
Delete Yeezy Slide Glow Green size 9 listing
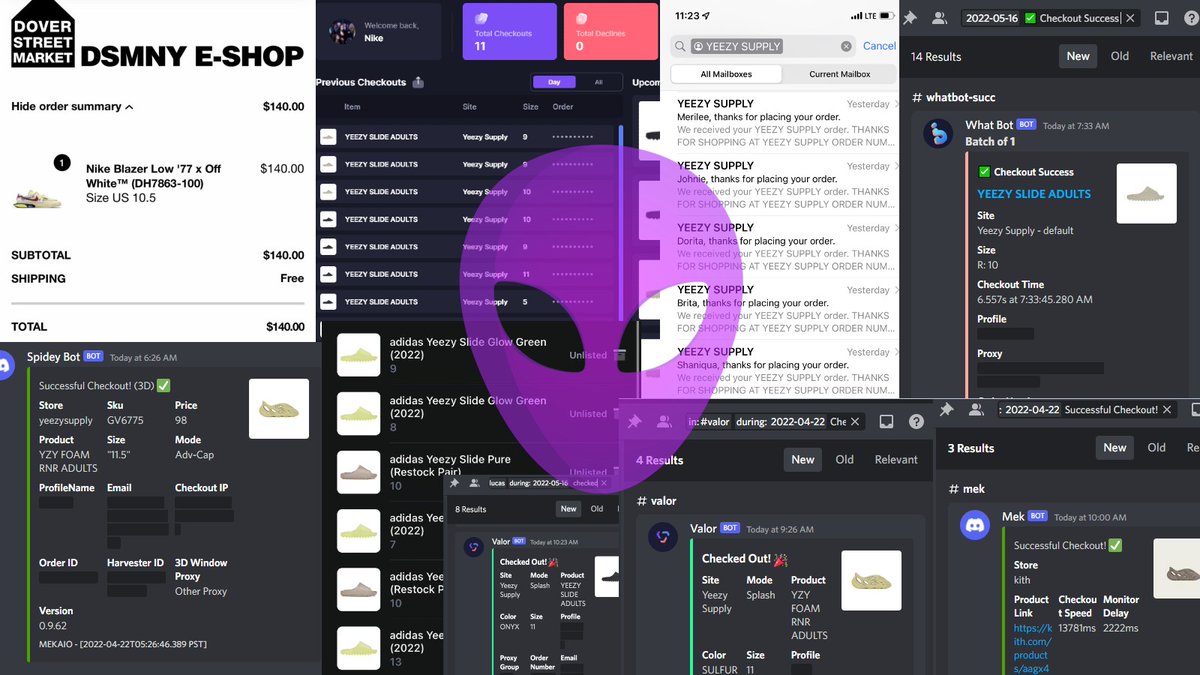pos(619,355)
